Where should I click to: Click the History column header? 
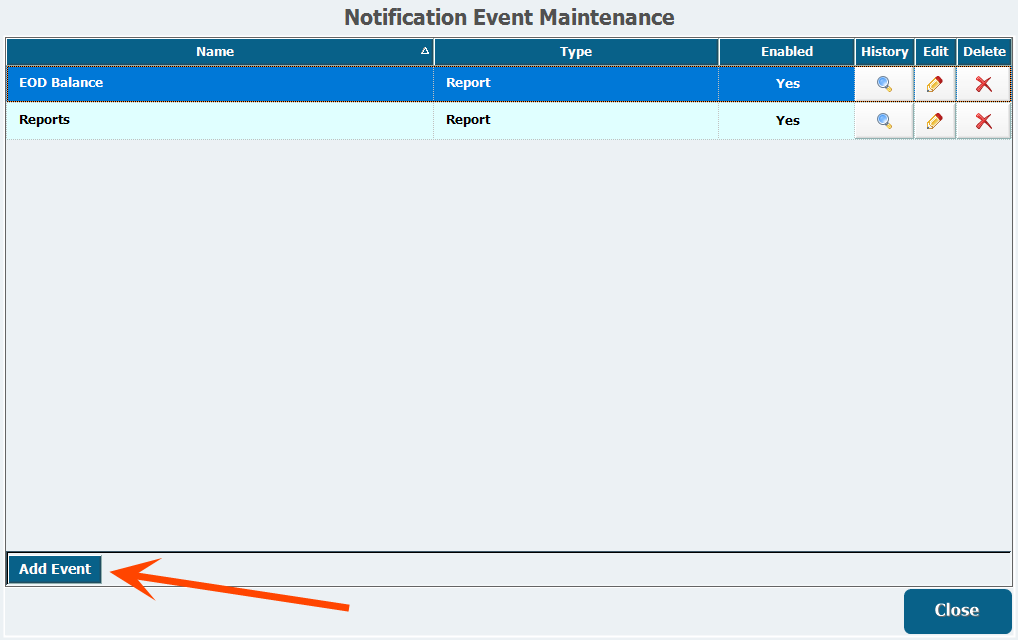[884, 52]
